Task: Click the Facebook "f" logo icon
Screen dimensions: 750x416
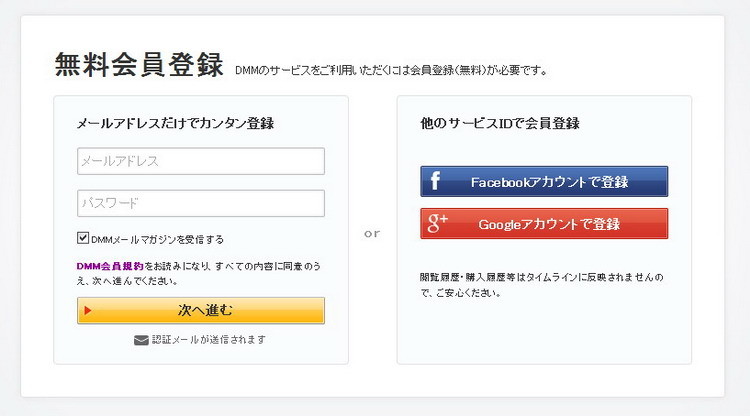Action: [435, 182]
